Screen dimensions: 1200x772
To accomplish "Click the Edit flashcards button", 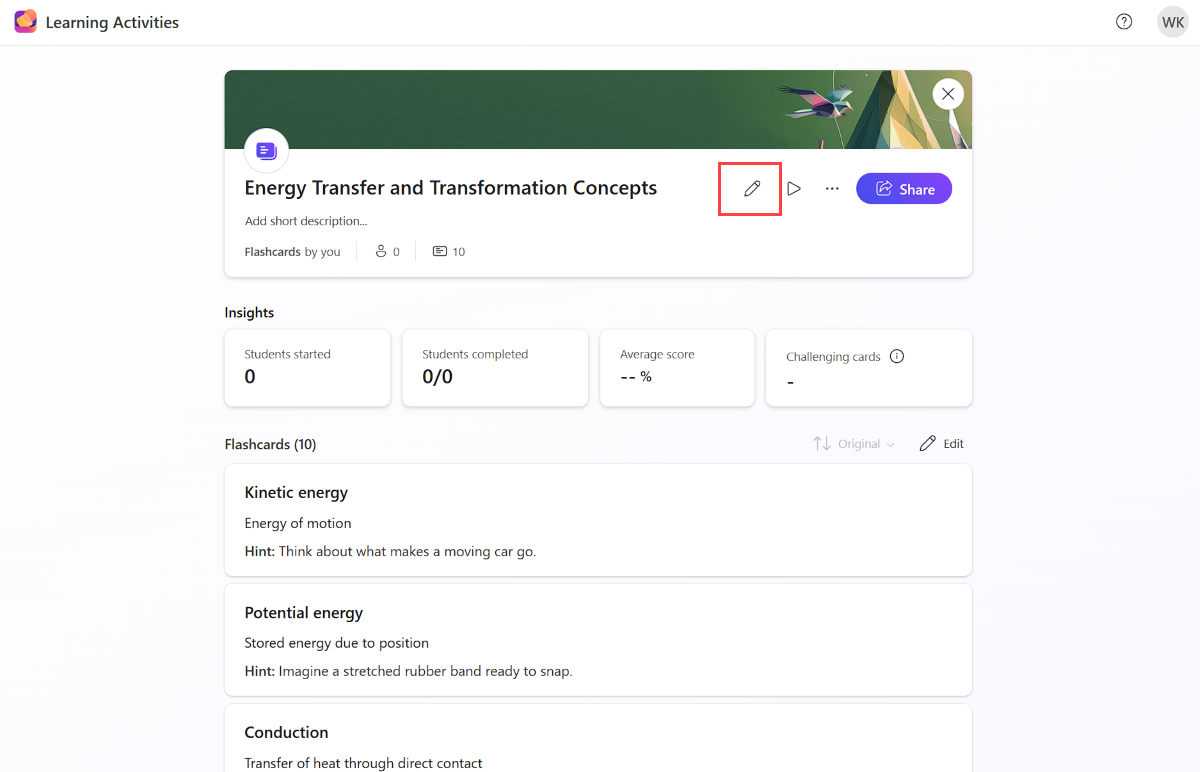I will tap(942, 444).
